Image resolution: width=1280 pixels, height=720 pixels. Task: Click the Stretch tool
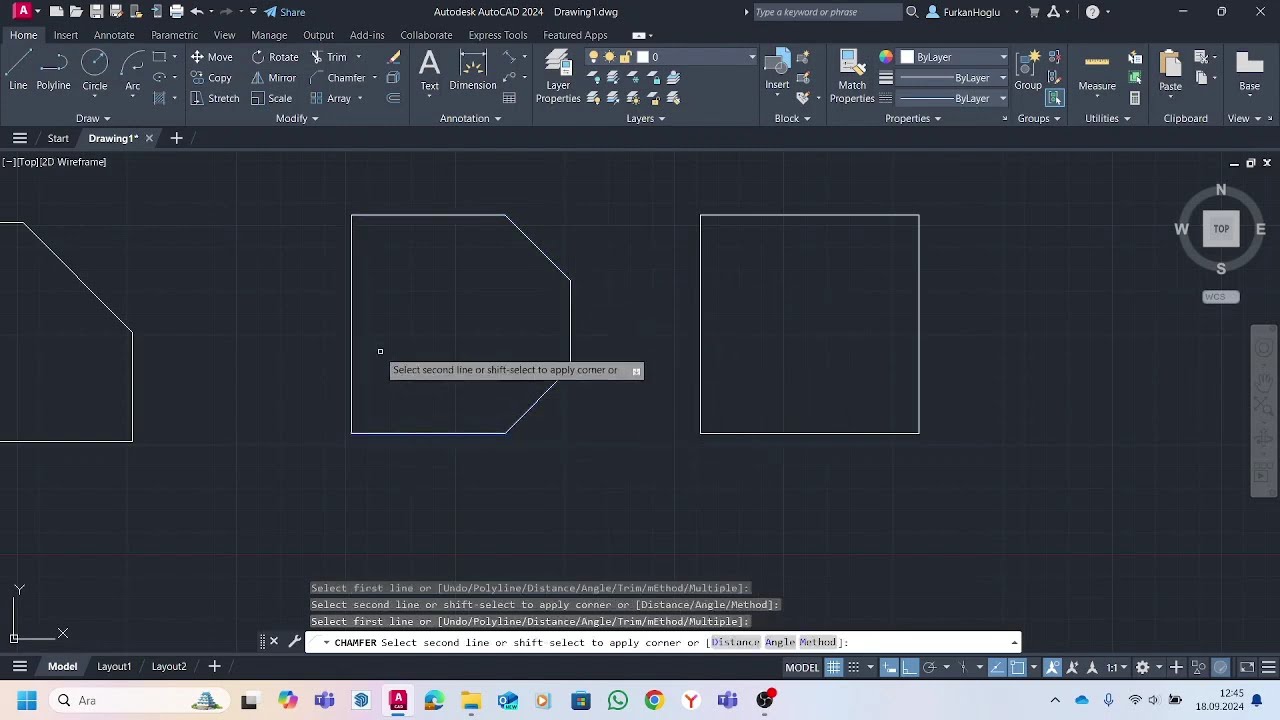(x=215, y=98)
